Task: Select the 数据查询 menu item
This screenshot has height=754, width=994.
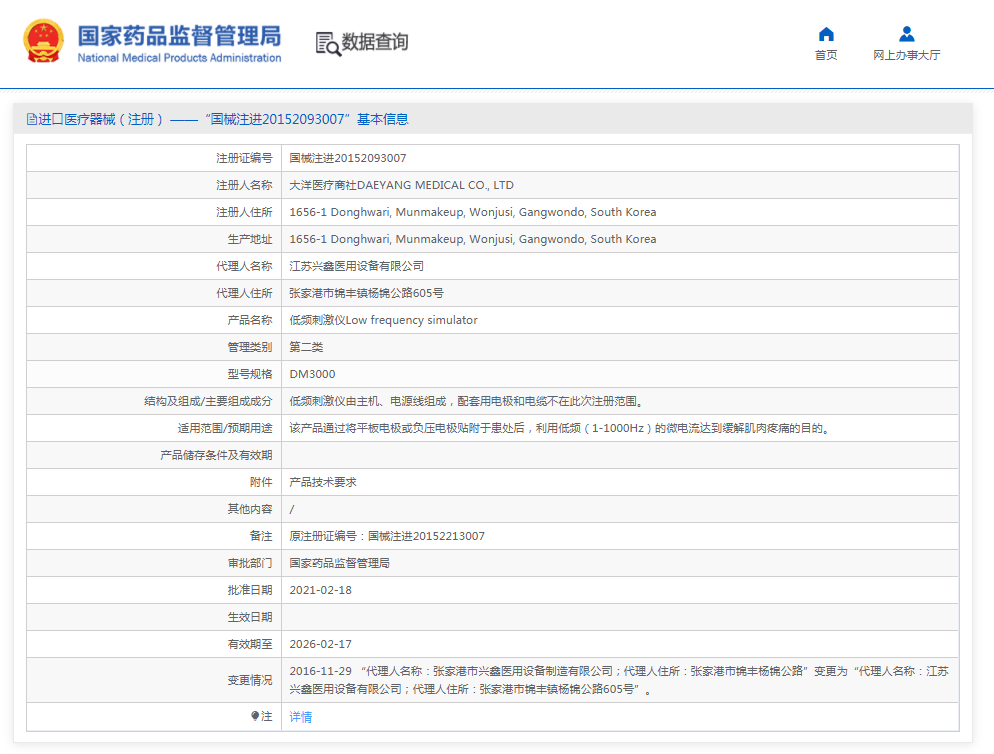Action: tap(378, 44)
